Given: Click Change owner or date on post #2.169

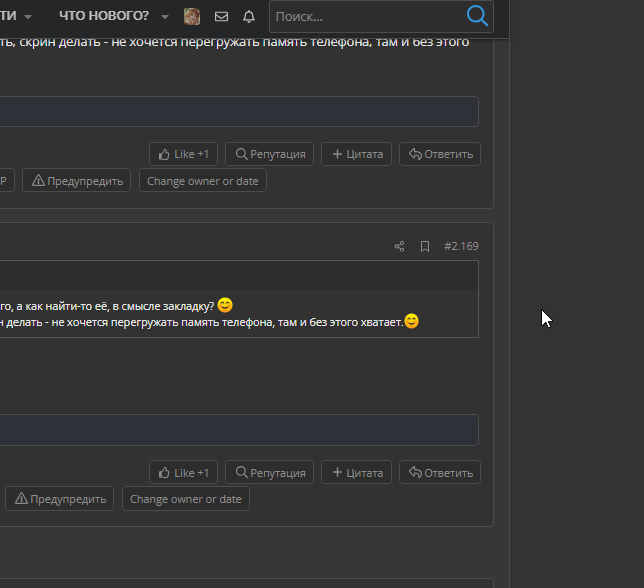Looking at the screenshot, I should click(186, 498).
